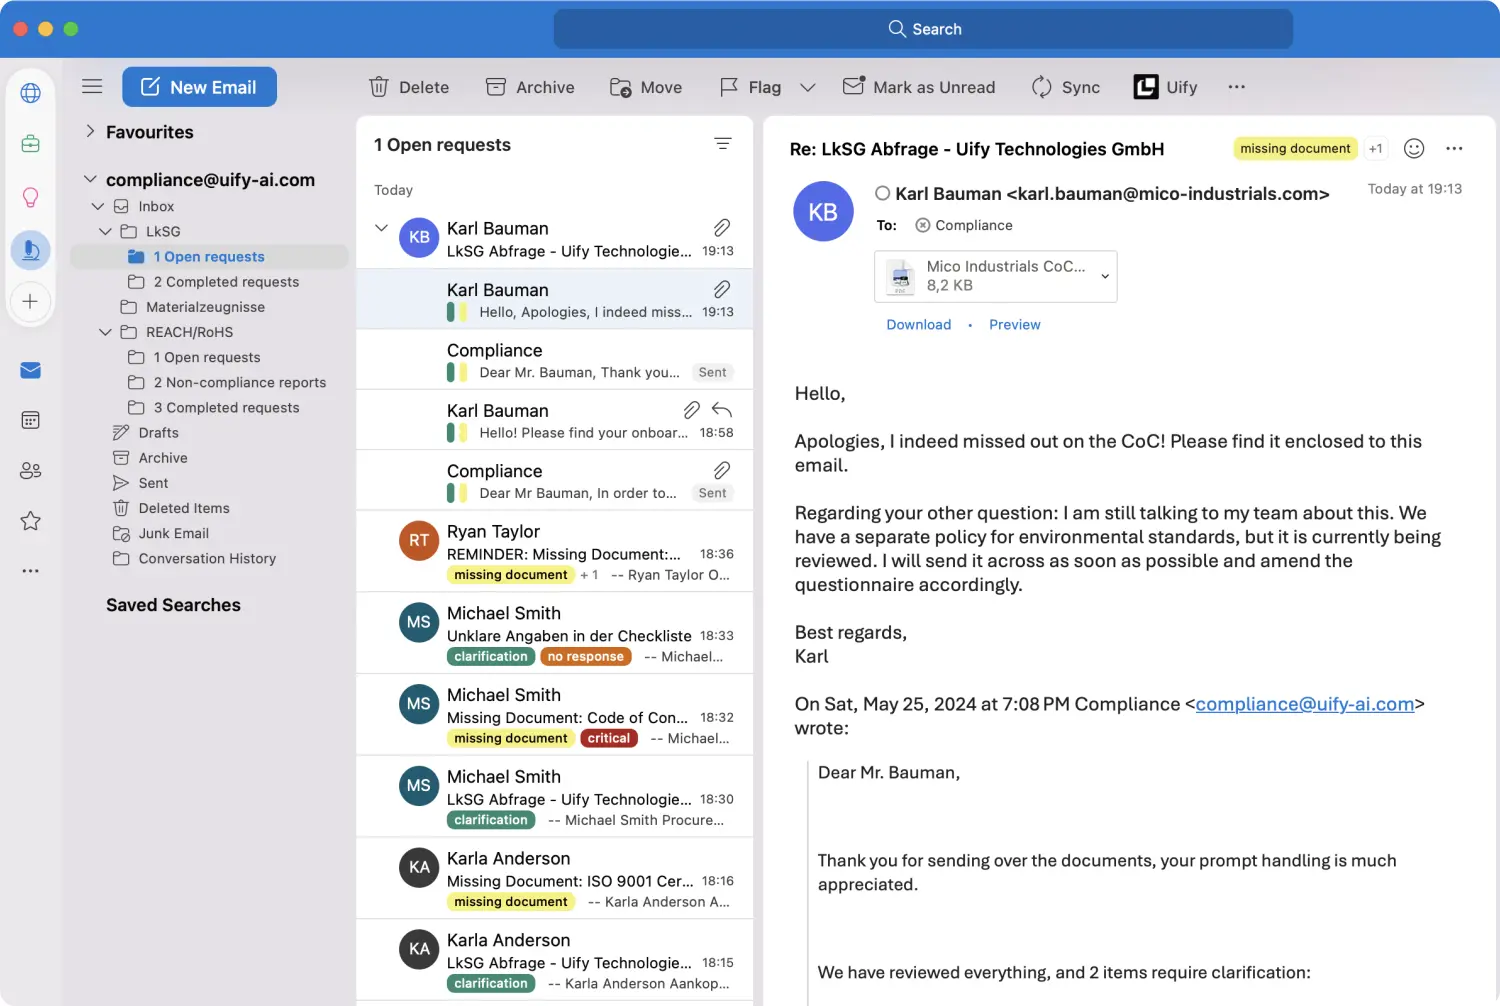Select the microscope workspace icon
1500x1006 pixels.
click(x=30, y=250)
